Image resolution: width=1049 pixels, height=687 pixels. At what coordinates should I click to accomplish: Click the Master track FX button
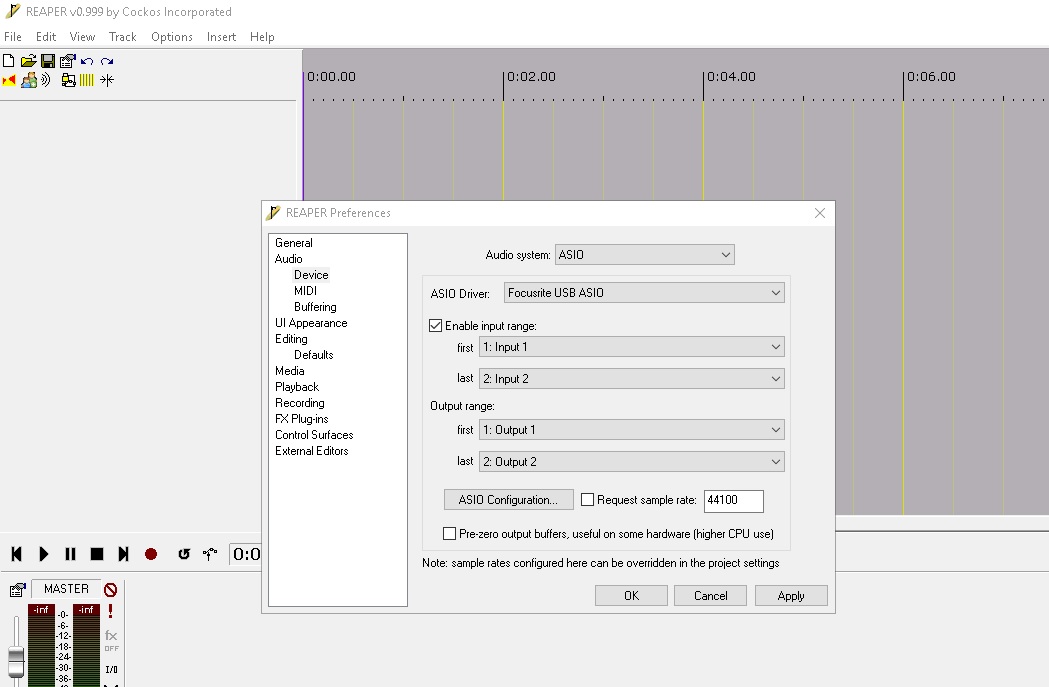(111, 636)
